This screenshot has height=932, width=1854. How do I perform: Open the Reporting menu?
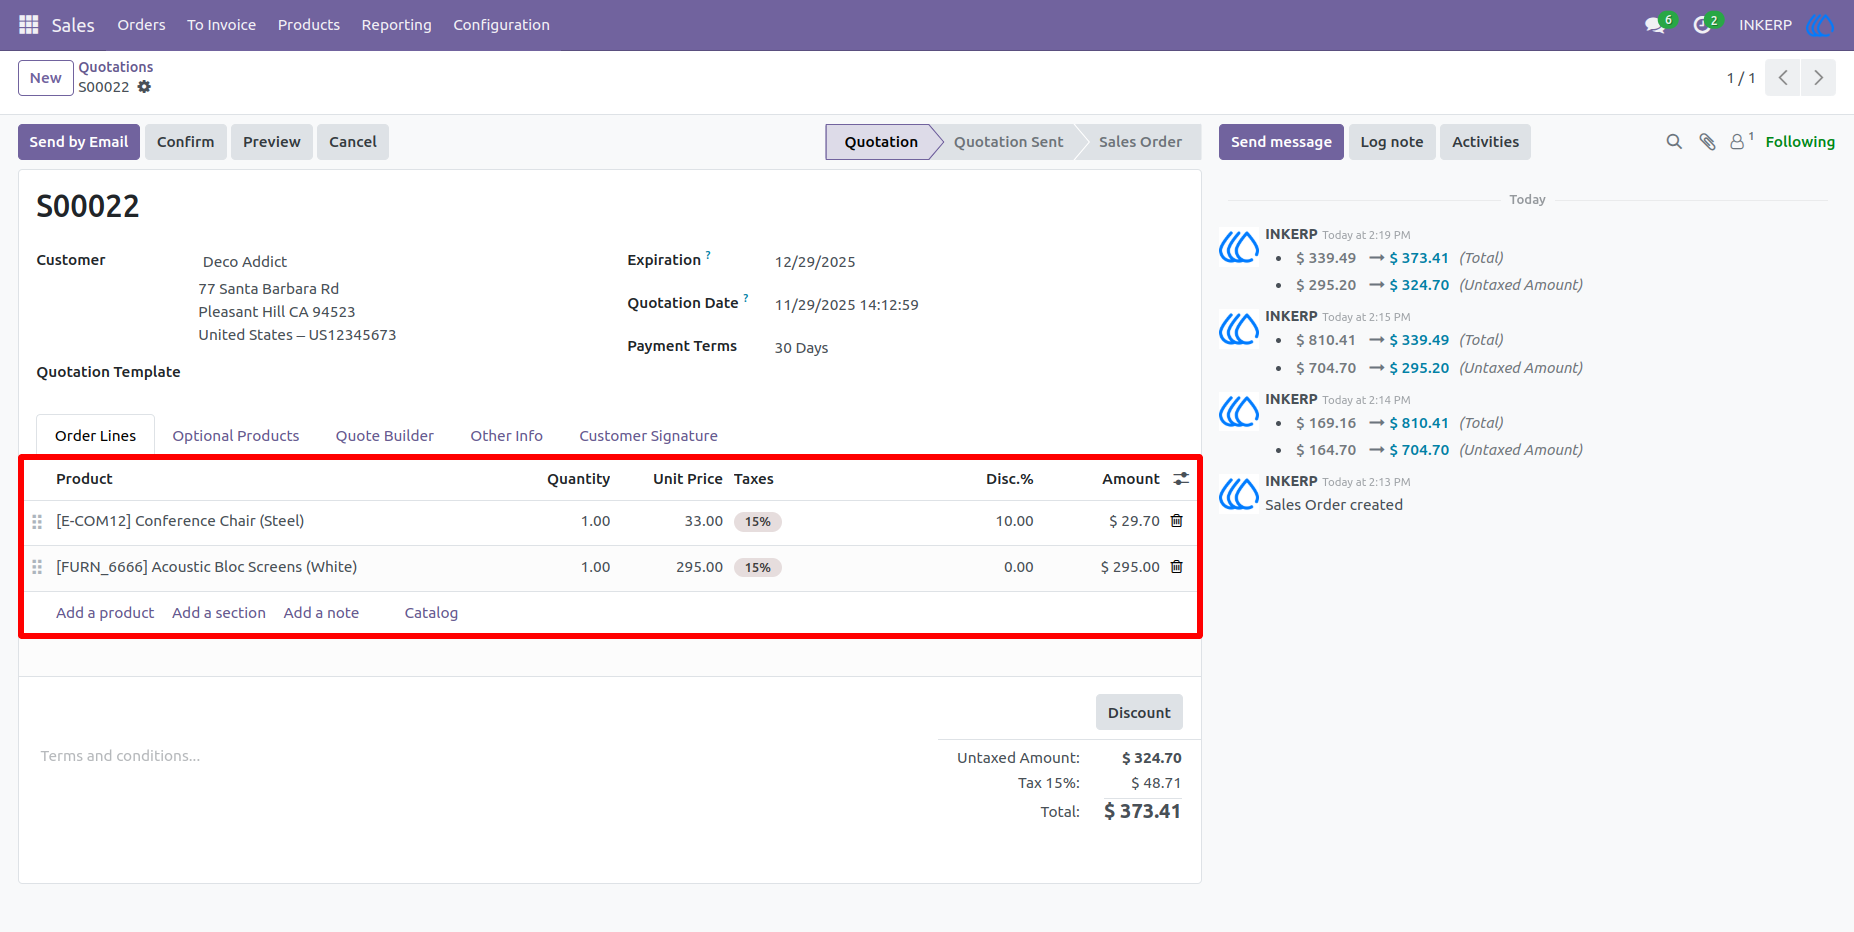(397, 25)
